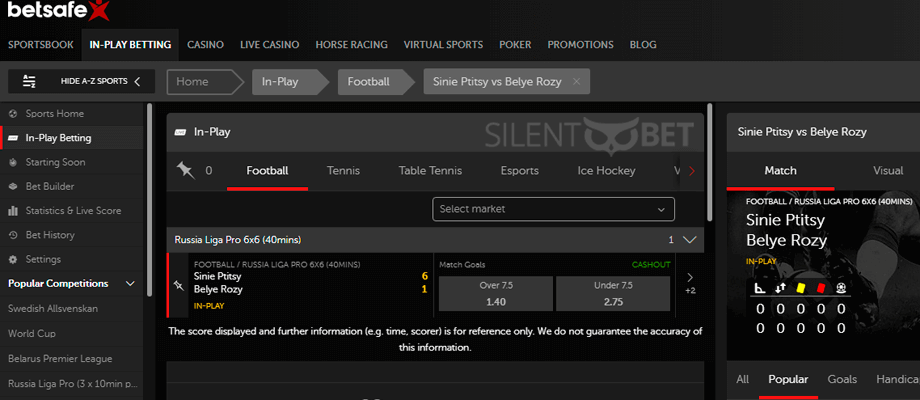
Task: Select the Football sport tab
Action: (267, 171)
